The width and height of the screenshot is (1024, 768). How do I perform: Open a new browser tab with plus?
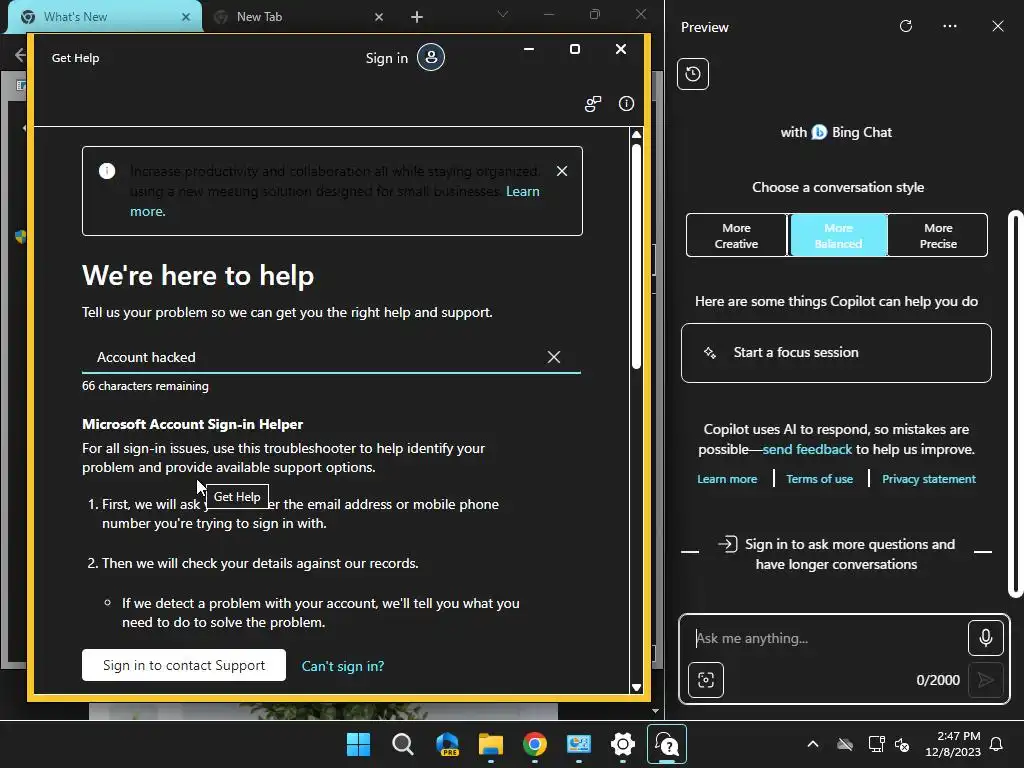coord(417,17)
